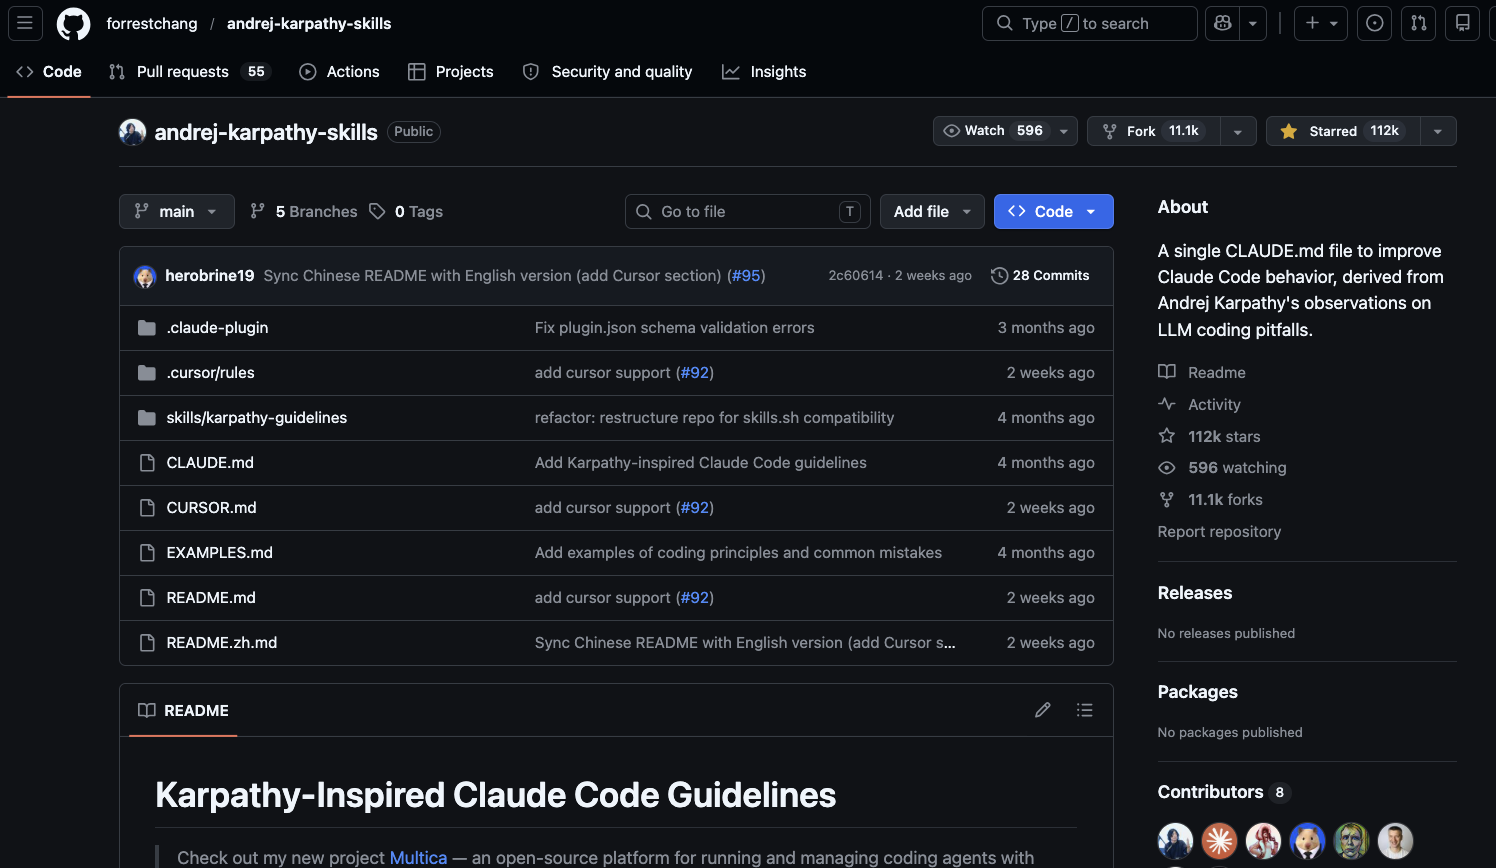View the 112k stars link
Viewport: 1496px width, 868px height.
click(x=1210, y=436)
